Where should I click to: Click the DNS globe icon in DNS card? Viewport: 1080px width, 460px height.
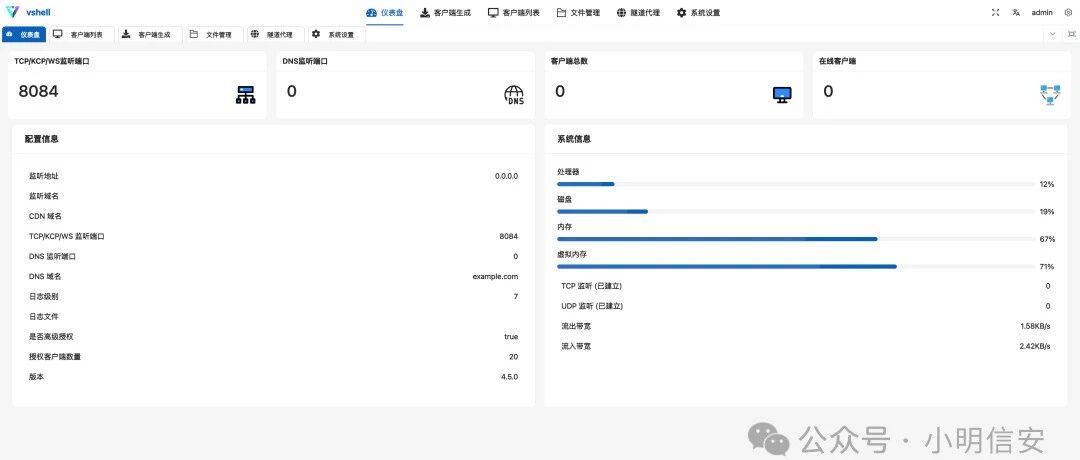click(x=514, y=95)
